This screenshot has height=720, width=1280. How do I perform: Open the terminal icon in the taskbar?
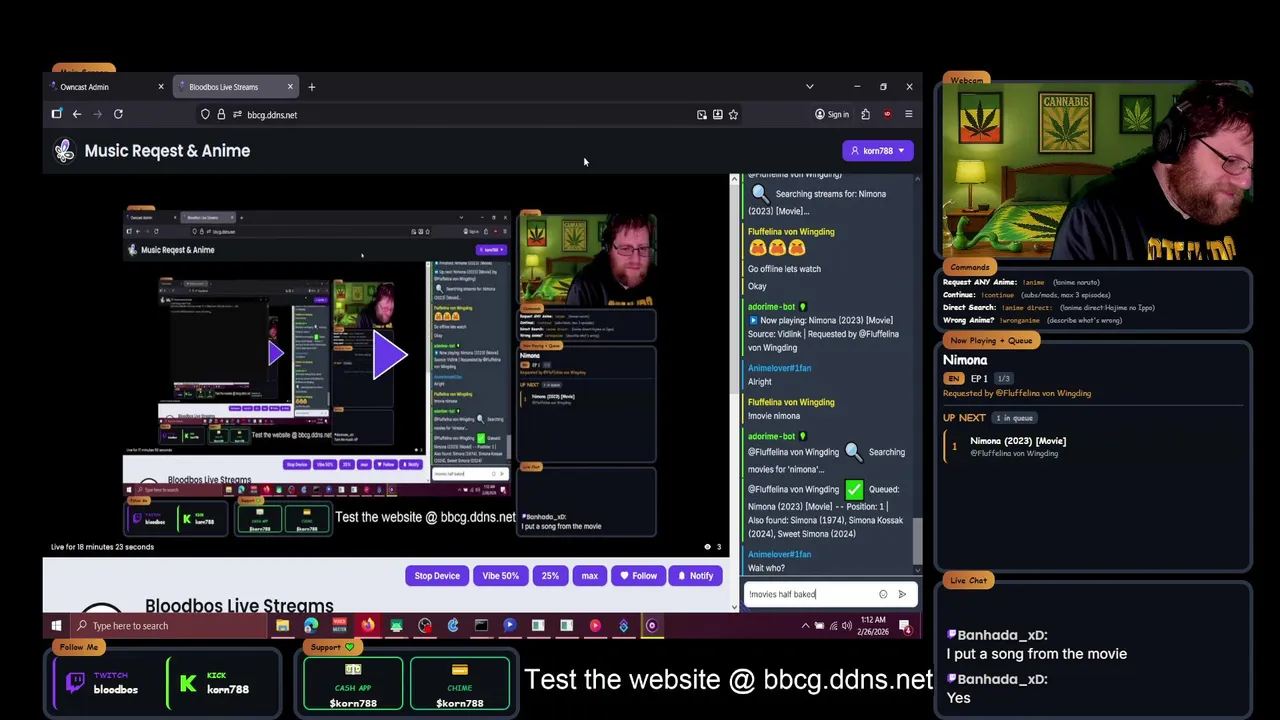pyautogui.click(x=481, y=626)
